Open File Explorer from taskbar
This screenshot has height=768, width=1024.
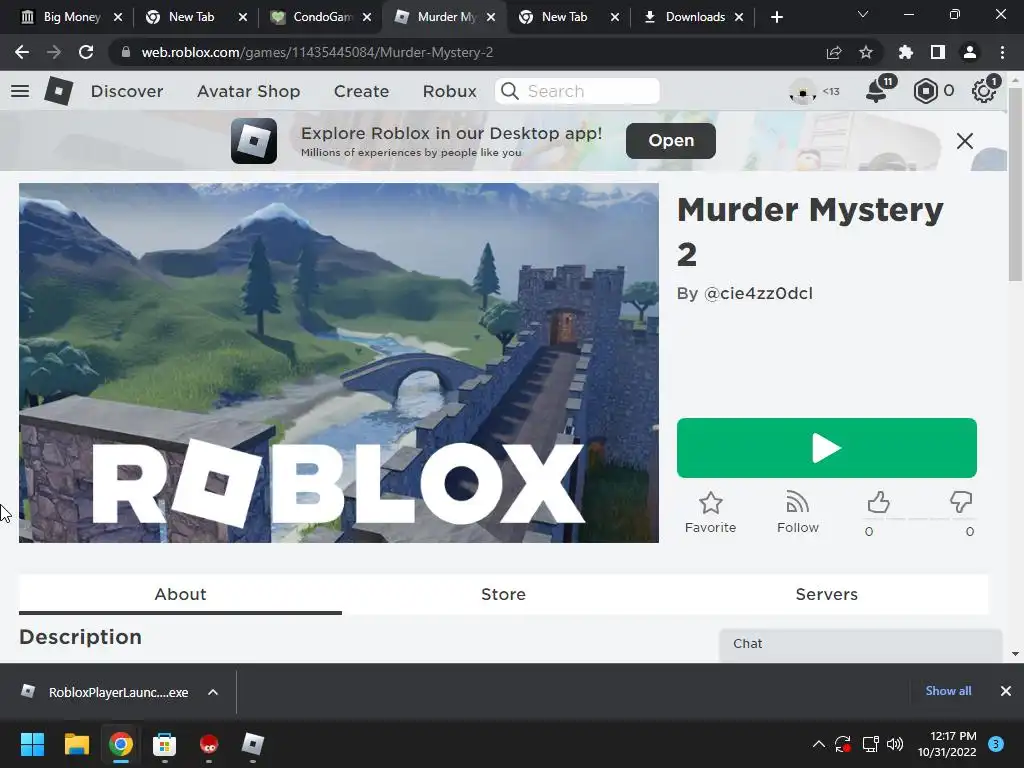[x=76, y=744]
